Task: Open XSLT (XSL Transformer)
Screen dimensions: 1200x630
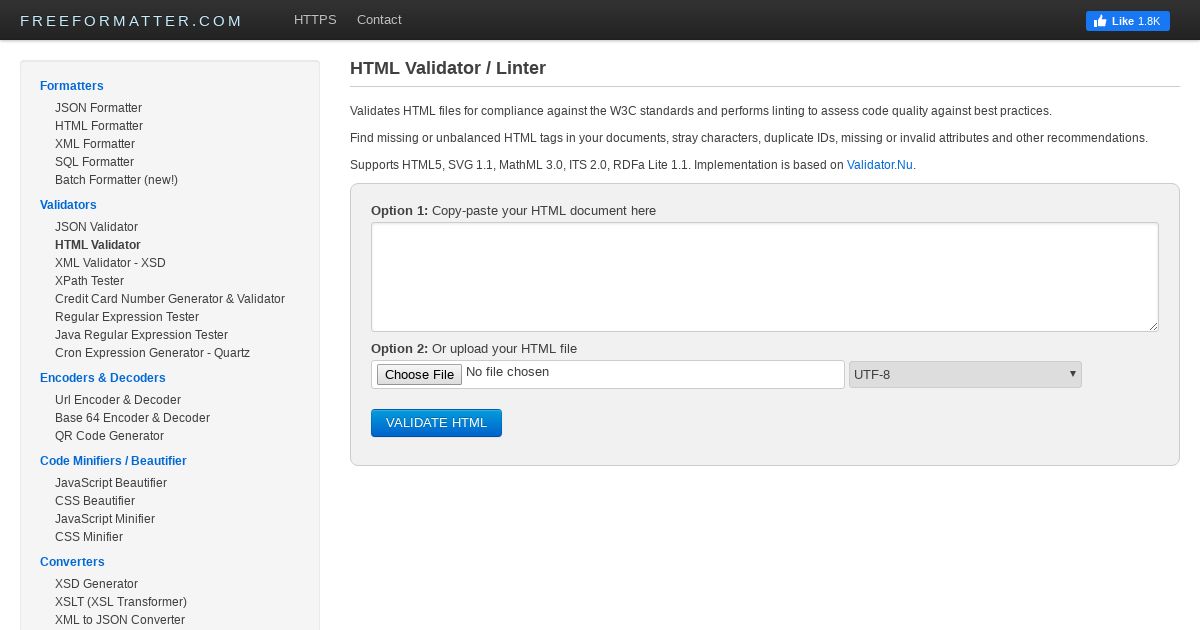Action: [121, 602]
